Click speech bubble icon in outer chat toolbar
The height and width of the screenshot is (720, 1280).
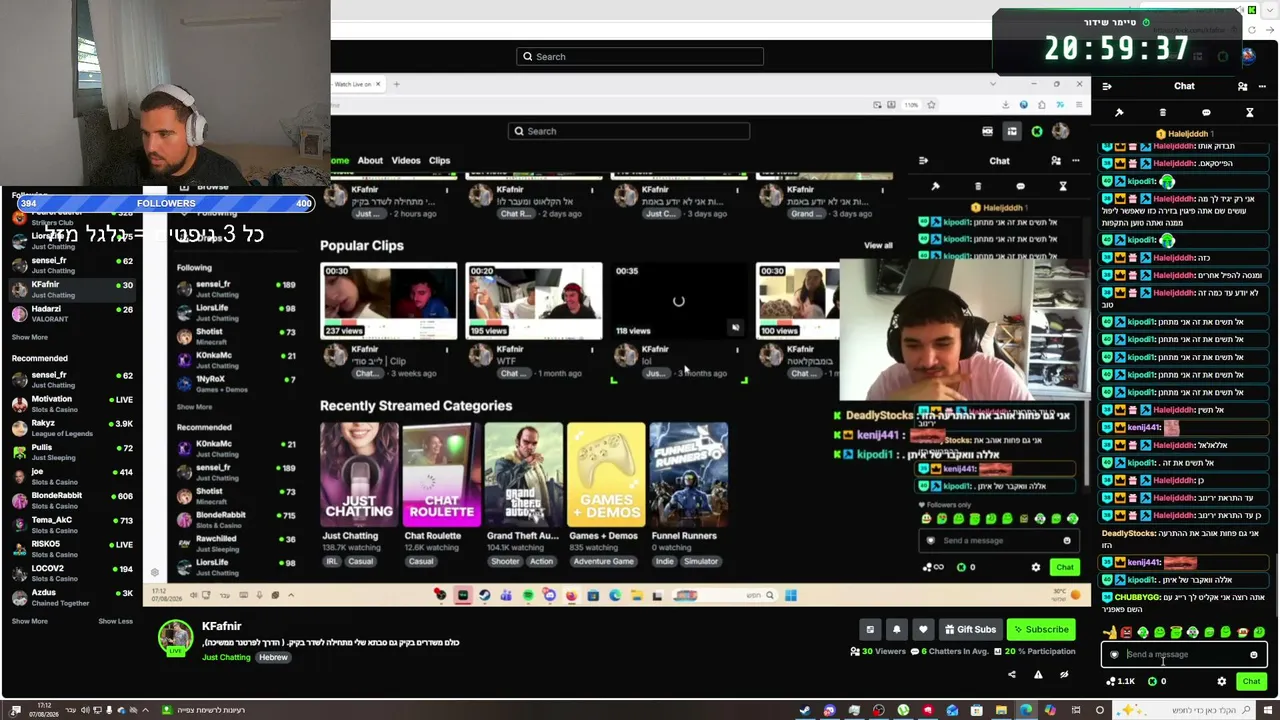pos(1206,113)
